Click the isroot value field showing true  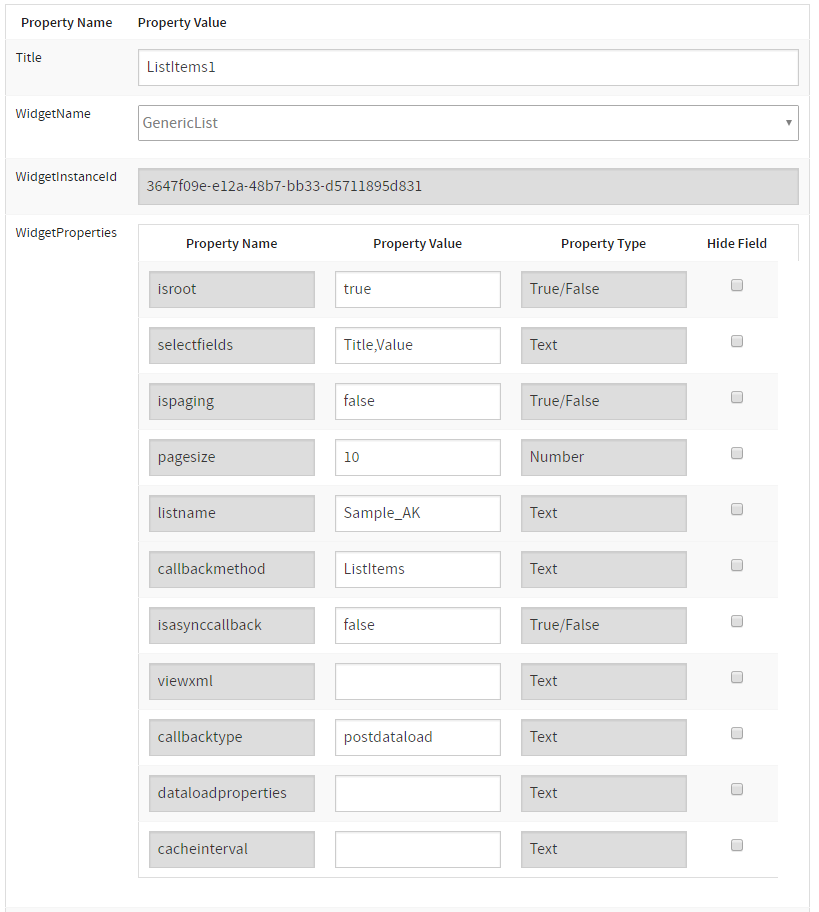[417, 289]
